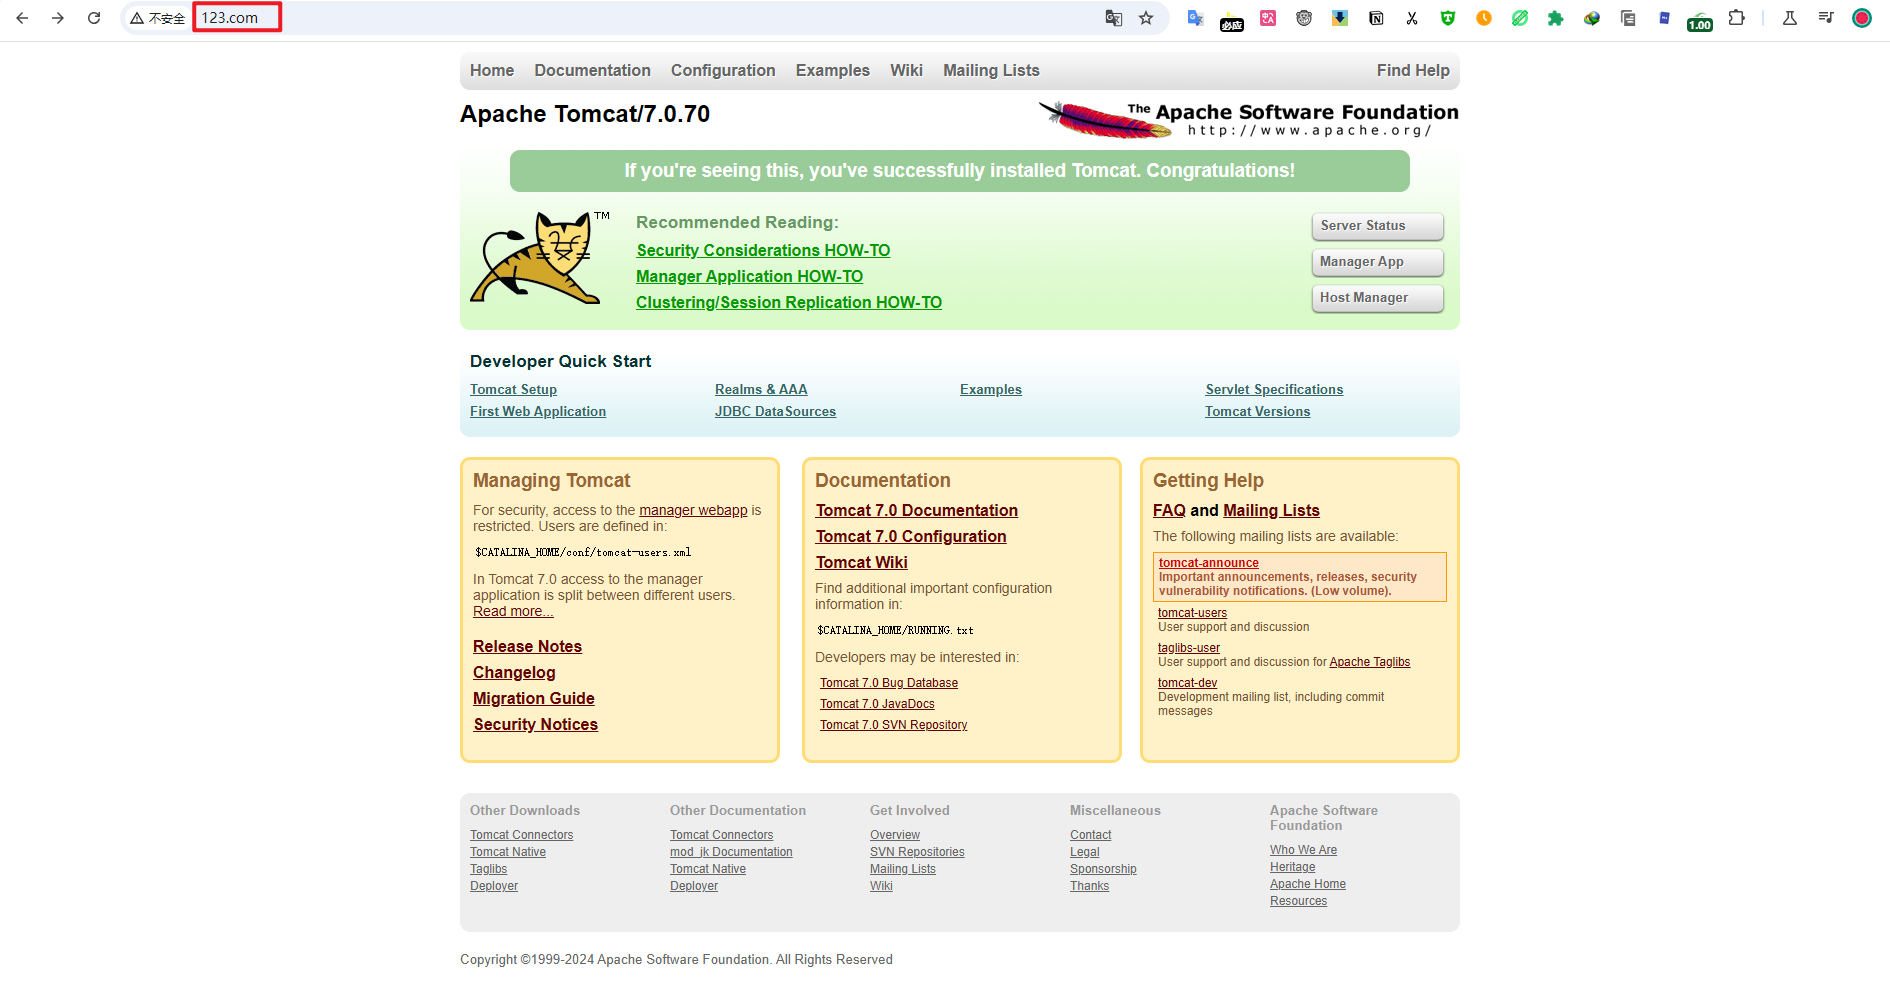Click the Server Status button

(1377, 226)
